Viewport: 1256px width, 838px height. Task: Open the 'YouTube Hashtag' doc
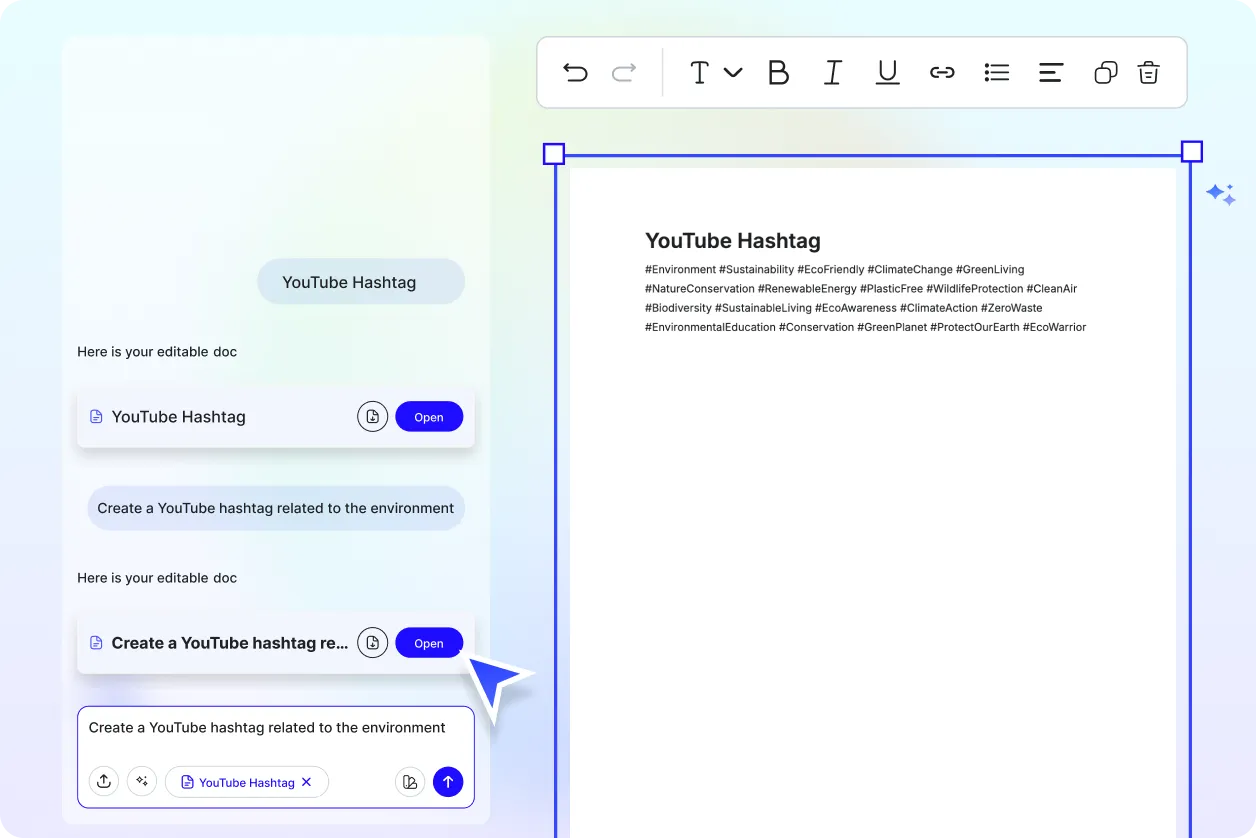click(429, 417)
